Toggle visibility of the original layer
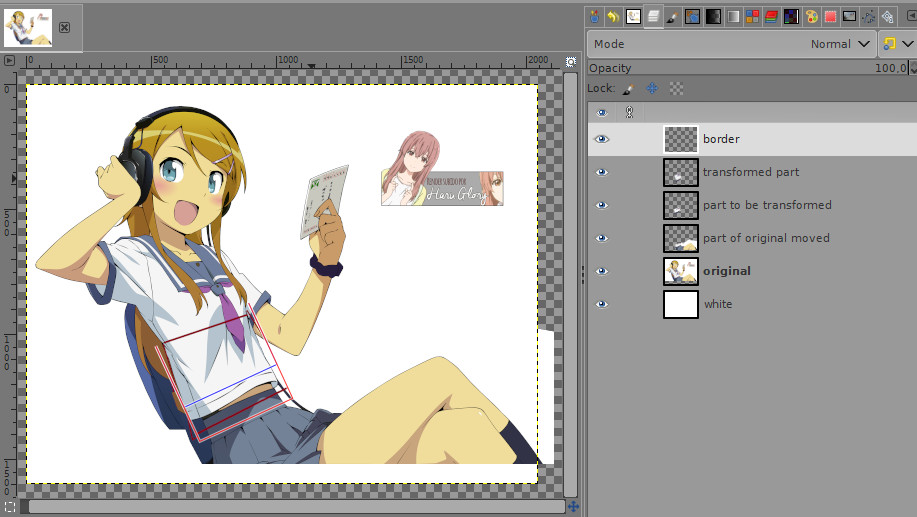The image size is (917, 517). [x=602, y=271]
